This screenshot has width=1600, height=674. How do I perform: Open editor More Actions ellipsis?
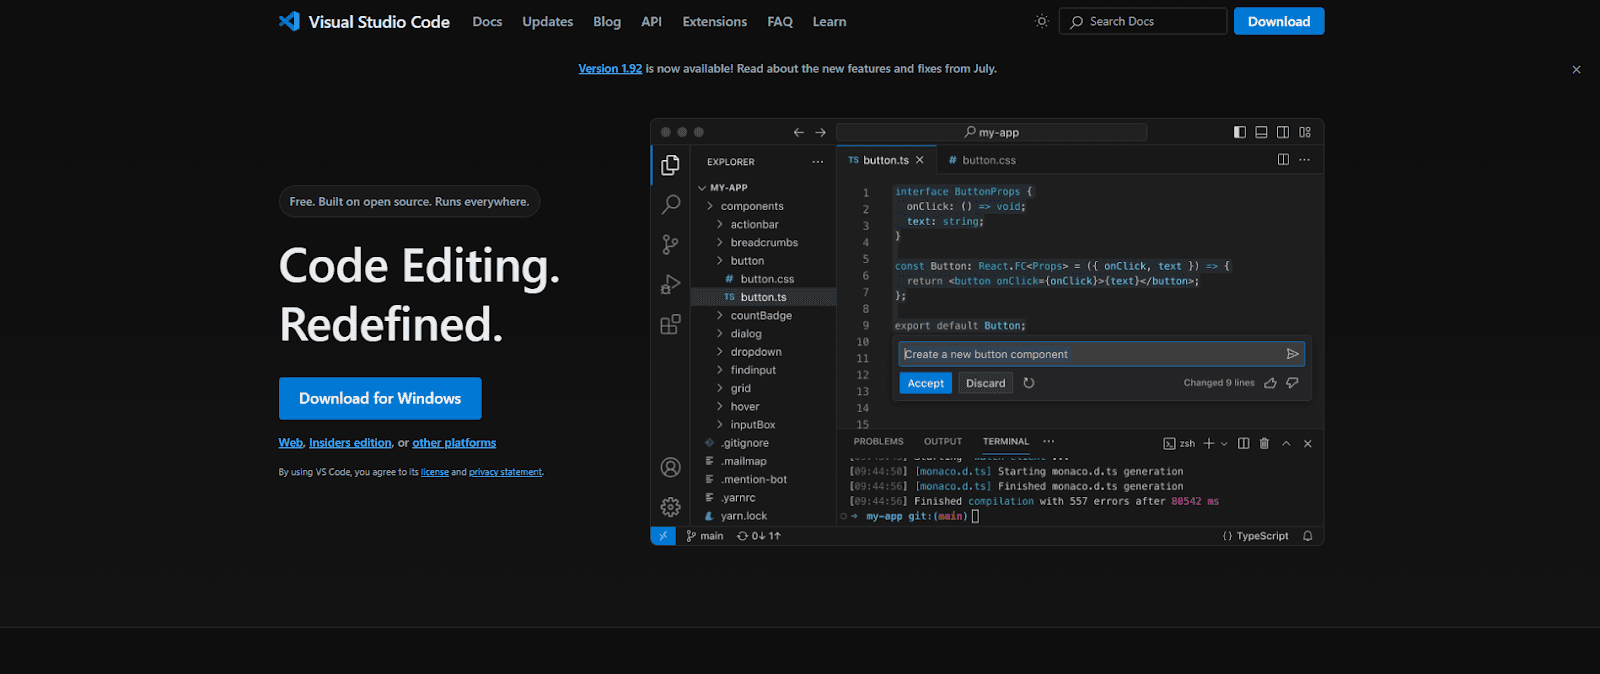click(x=1304, y=160)
